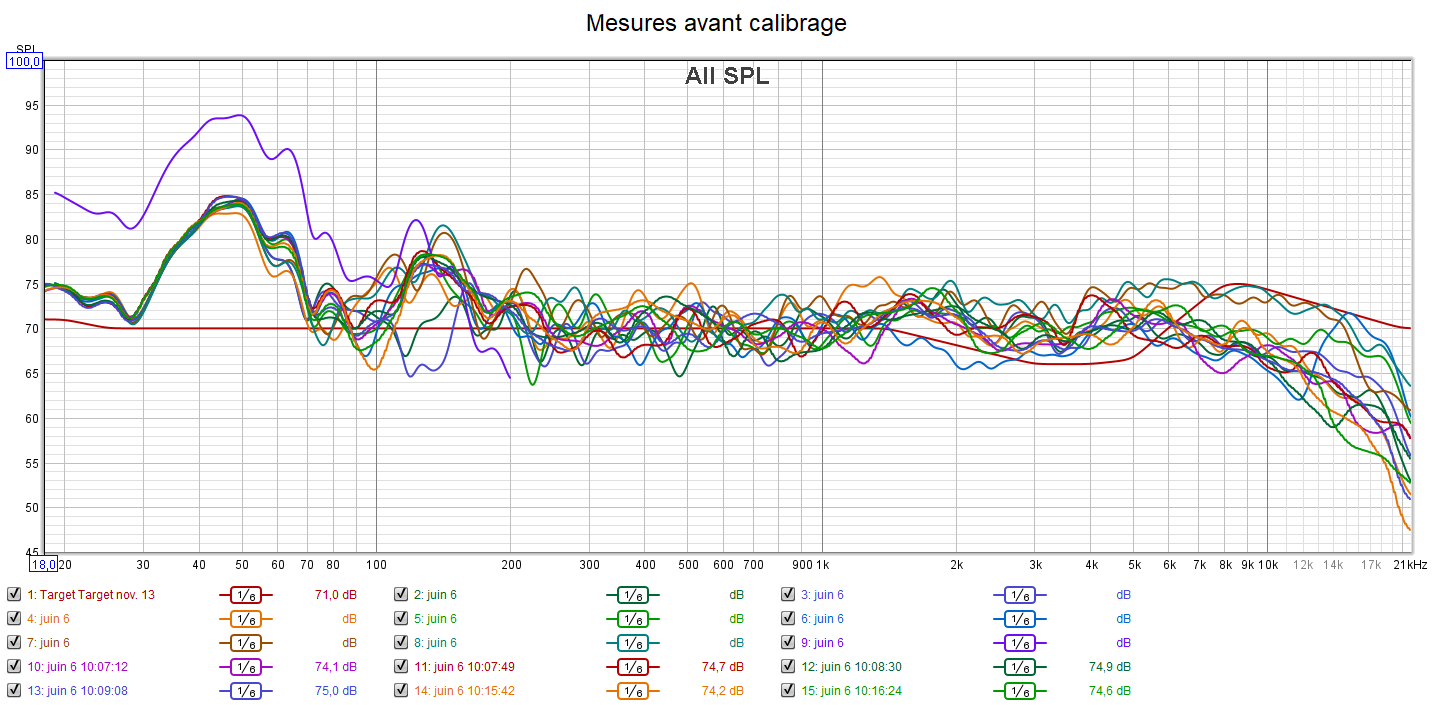Screen dimensions: 1433x705
Task: Toggle the checkbox for trace 8 juin 6
Action: click(400, 643)
